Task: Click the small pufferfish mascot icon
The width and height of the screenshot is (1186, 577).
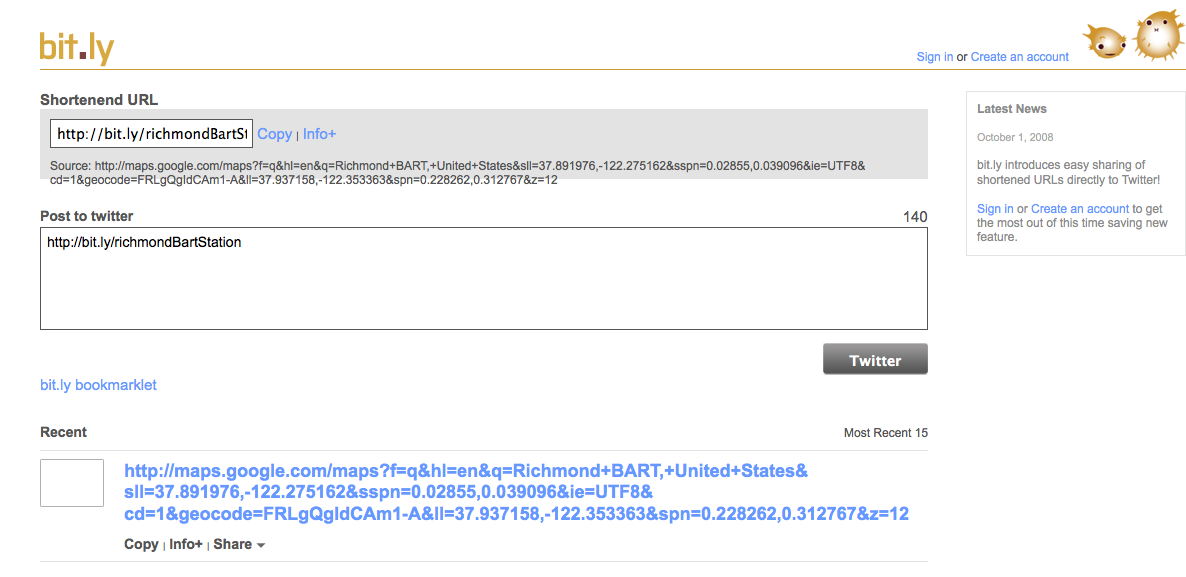Action: [1105, 41]
